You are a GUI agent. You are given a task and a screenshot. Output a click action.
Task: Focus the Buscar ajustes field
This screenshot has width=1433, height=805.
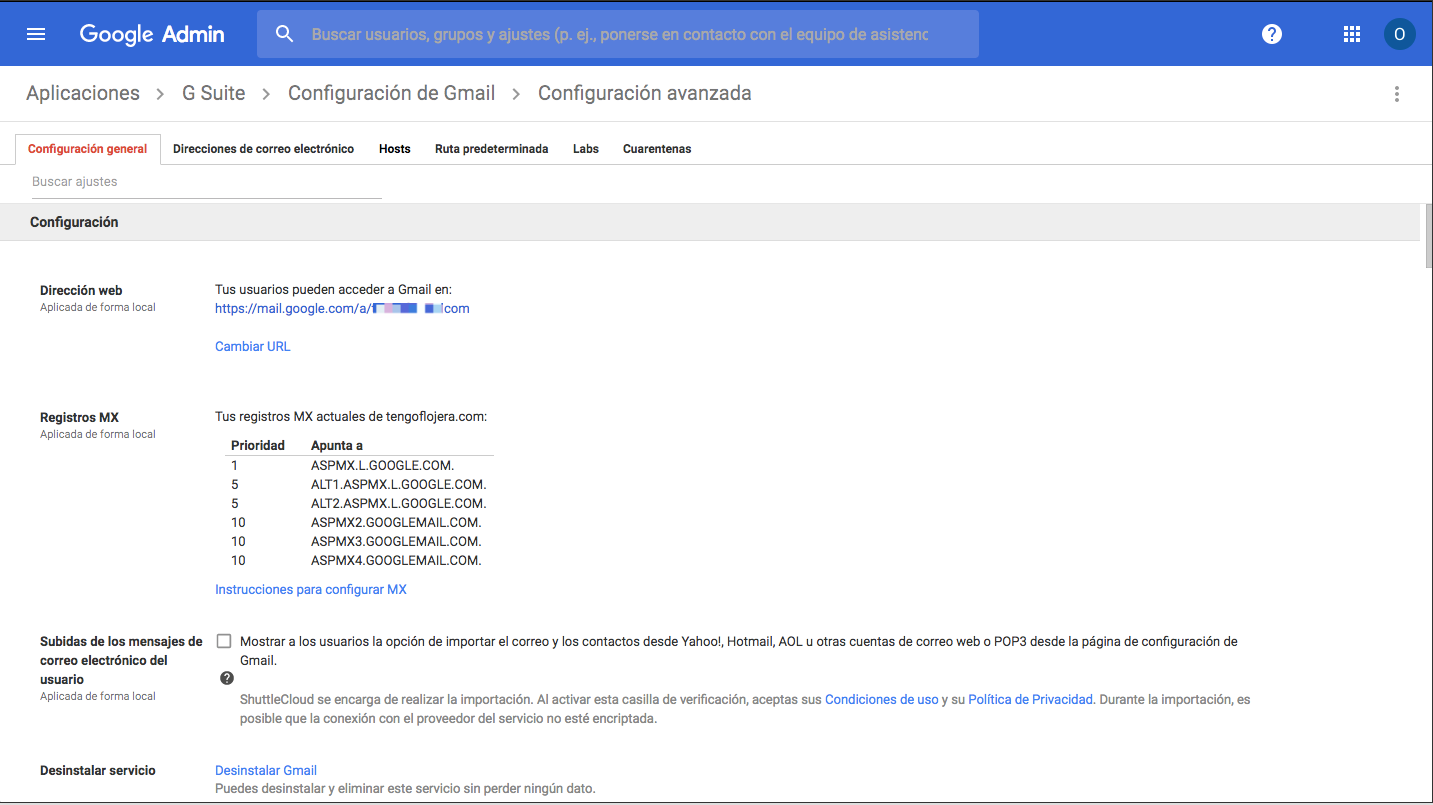206,182
